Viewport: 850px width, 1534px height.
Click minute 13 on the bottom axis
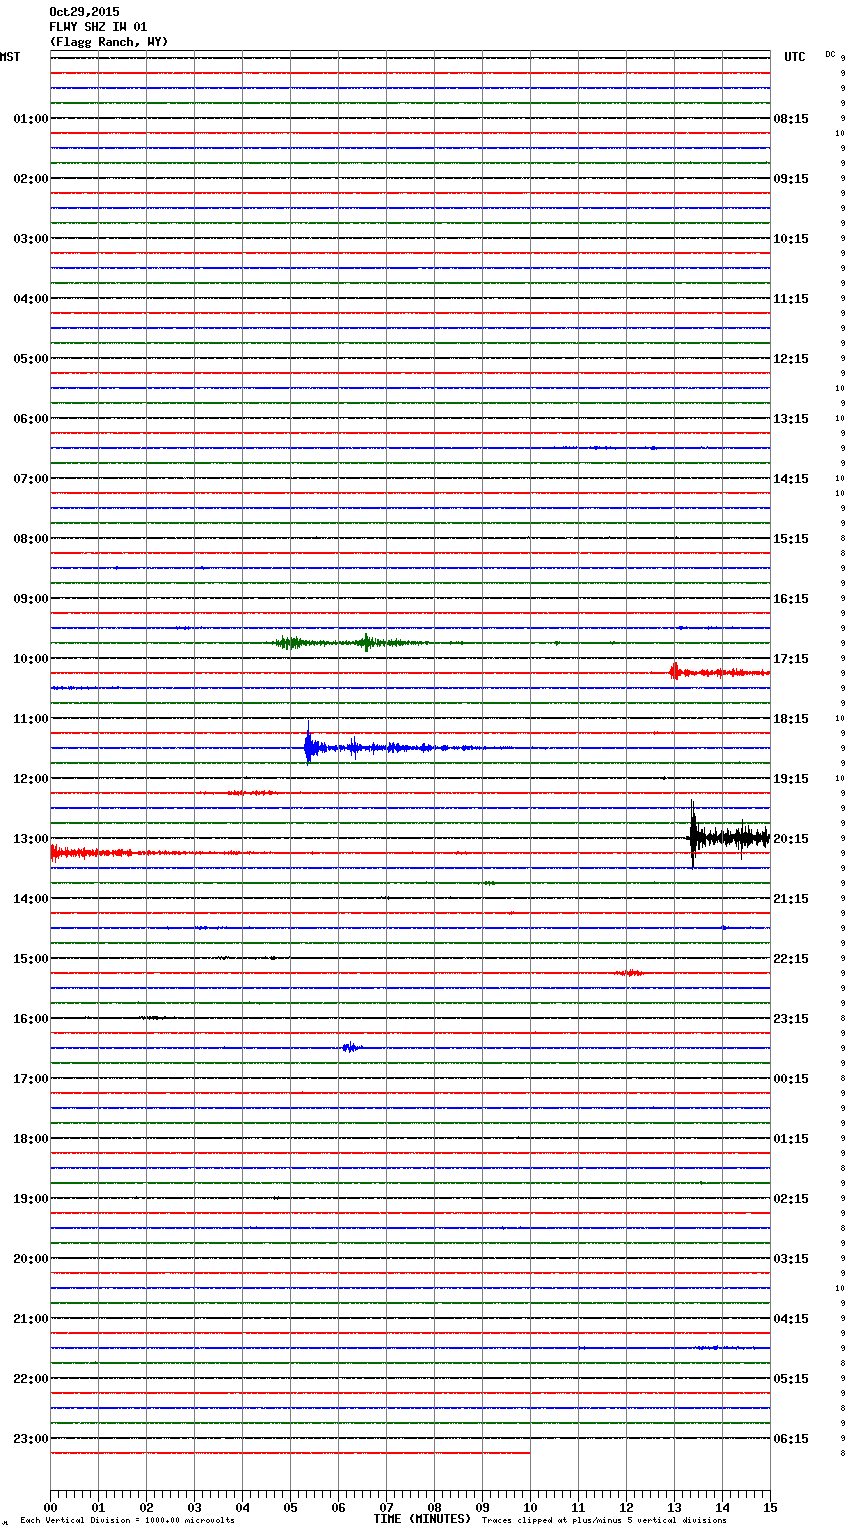click(674, 1508)
